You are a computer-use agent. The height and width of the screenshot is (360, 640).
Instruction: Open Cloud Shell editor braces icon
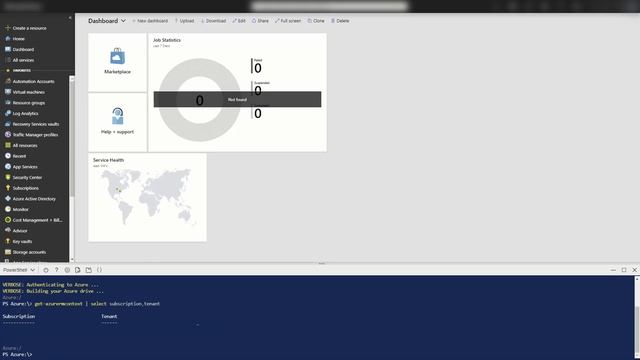point(99,270)
